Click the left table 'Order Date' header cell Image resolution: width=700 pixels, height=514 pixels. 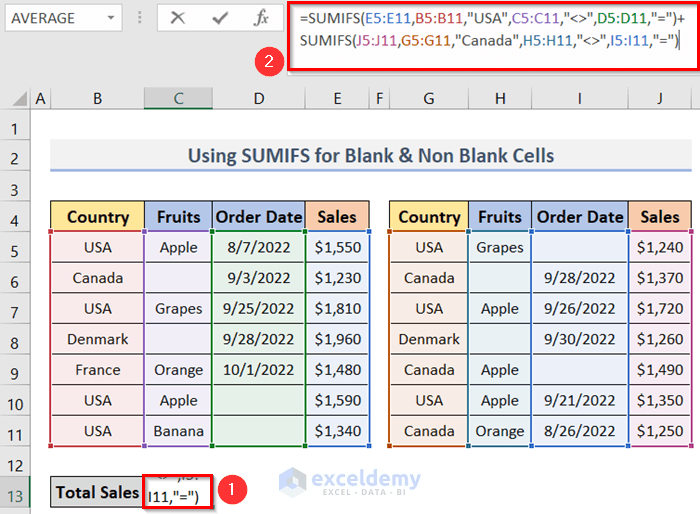(259, 217)
